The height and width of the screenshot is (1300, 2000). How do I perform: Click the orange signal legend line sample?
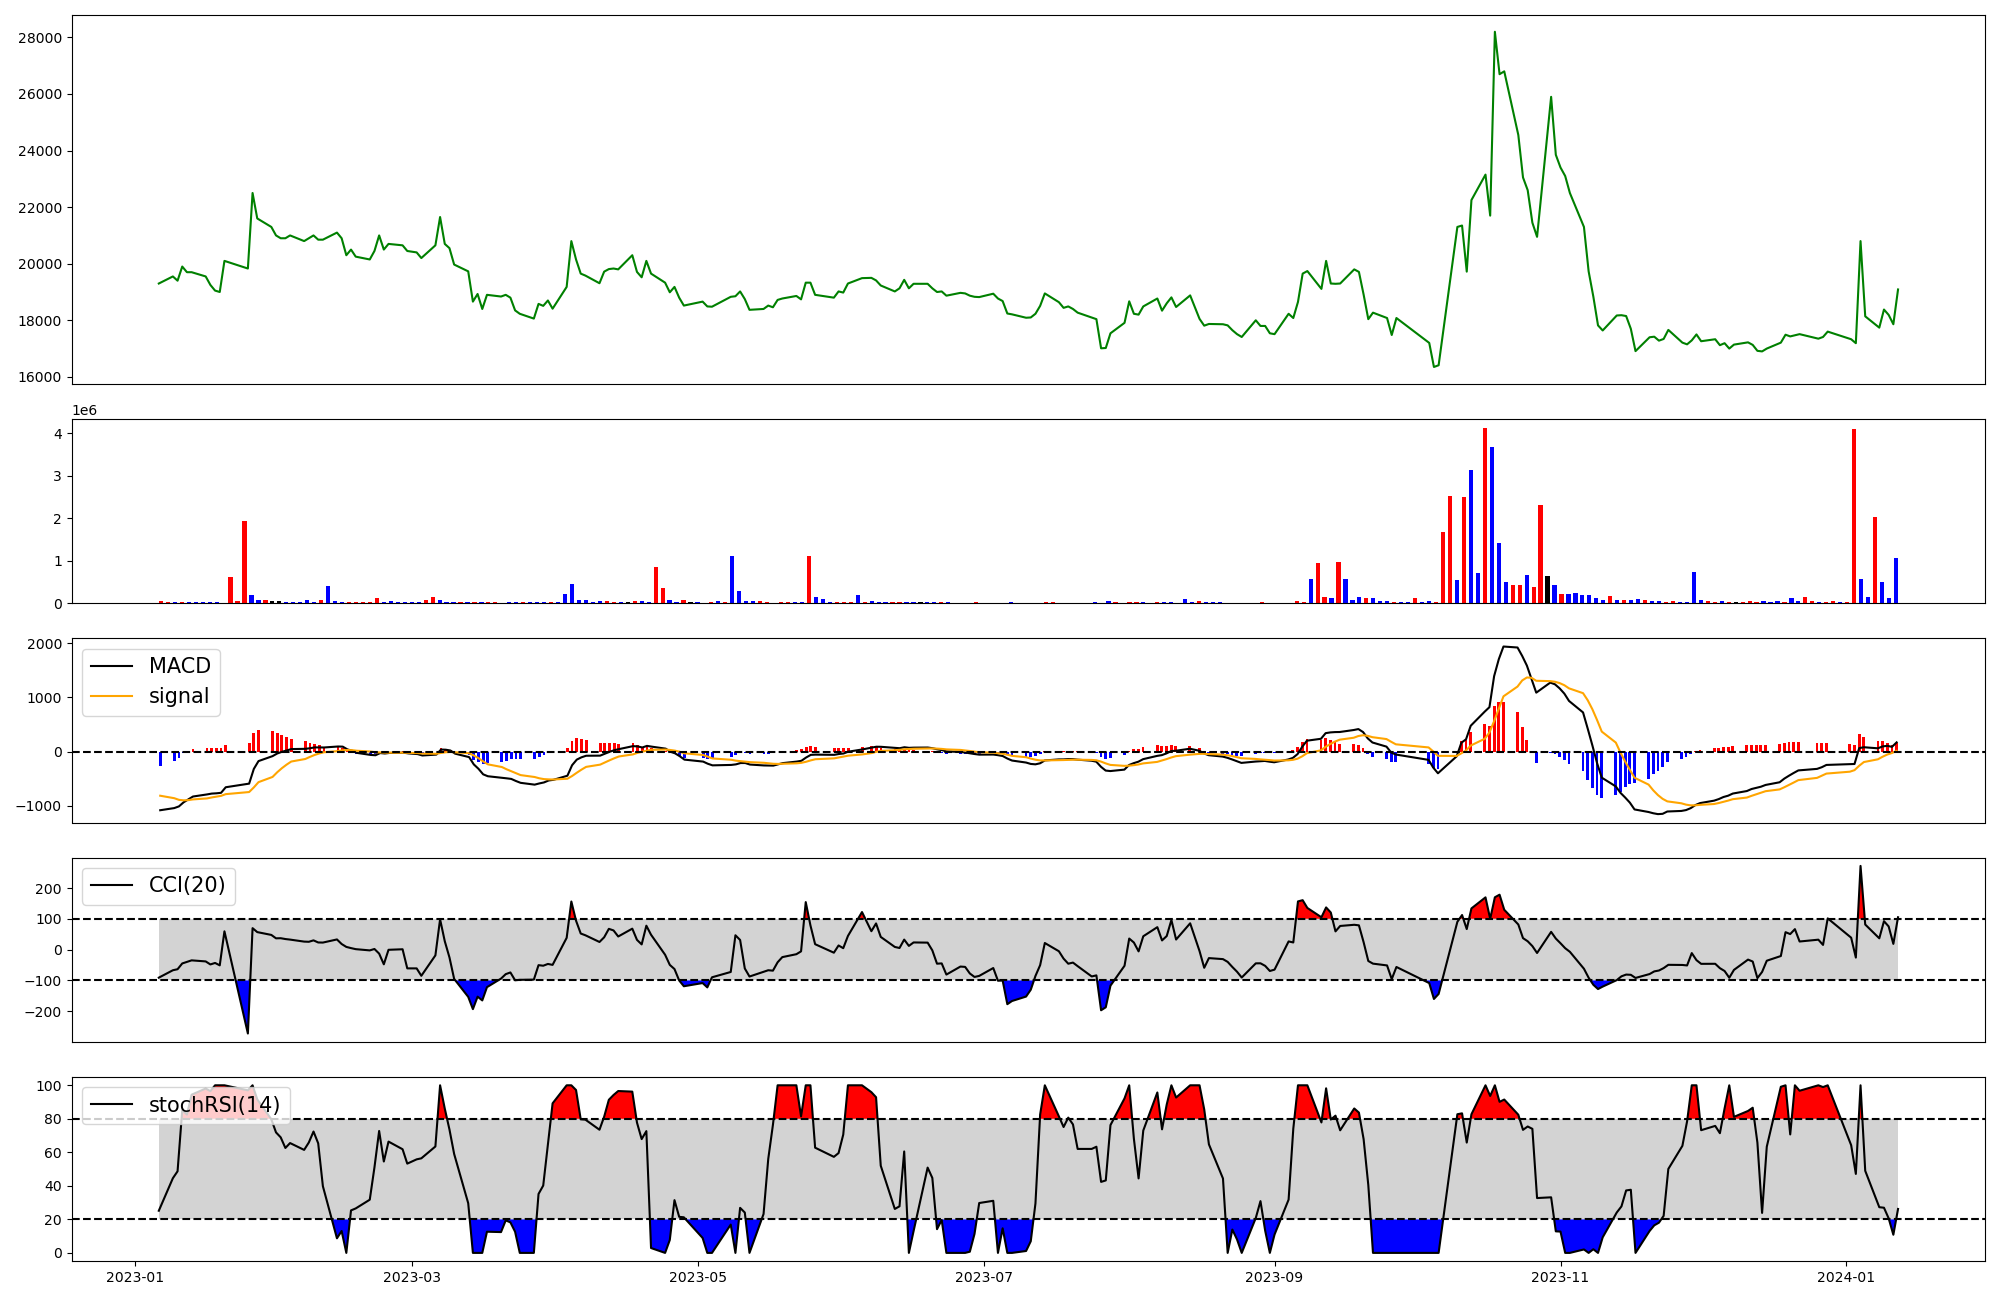pyautogui.click(x=111, y=697)
